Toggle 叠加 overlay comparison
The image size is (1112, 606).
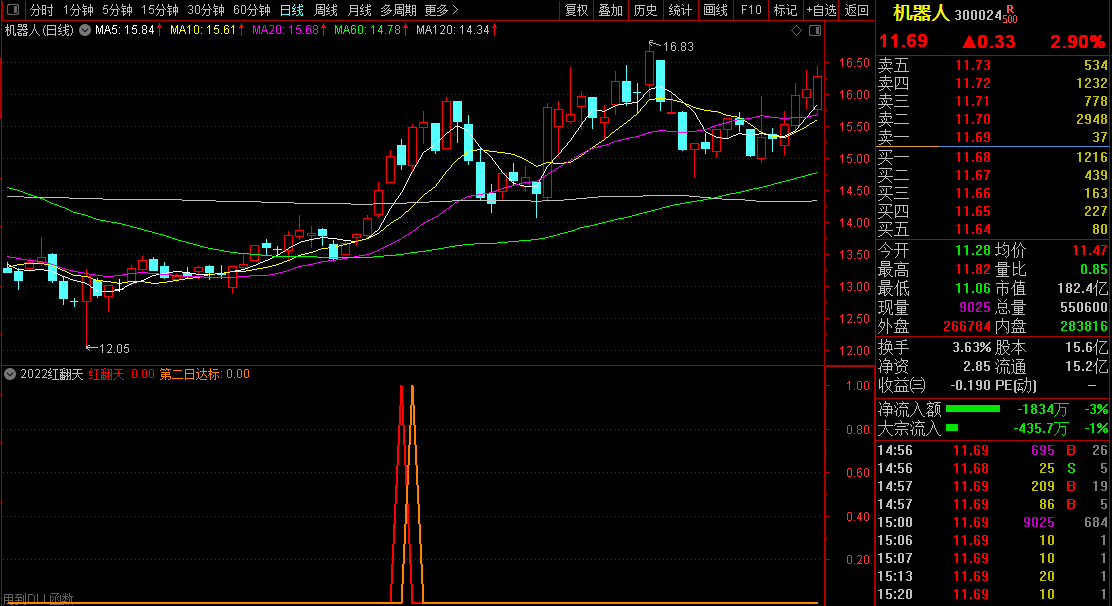click(x=610, y=10)
